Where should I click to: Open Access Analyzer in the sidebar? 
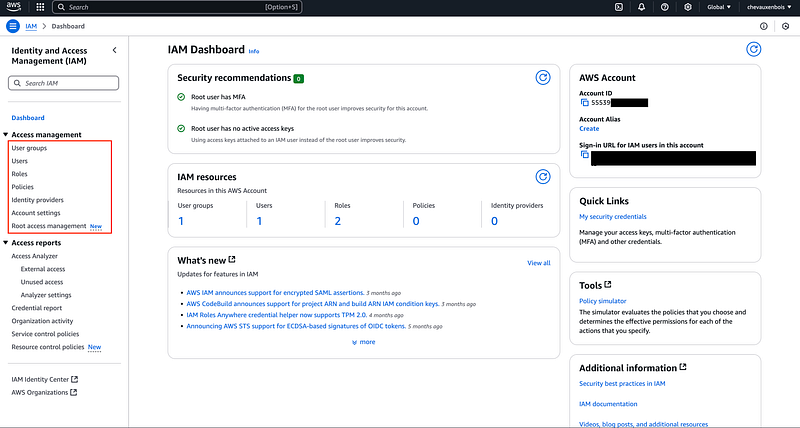click(x=34, y=256)
